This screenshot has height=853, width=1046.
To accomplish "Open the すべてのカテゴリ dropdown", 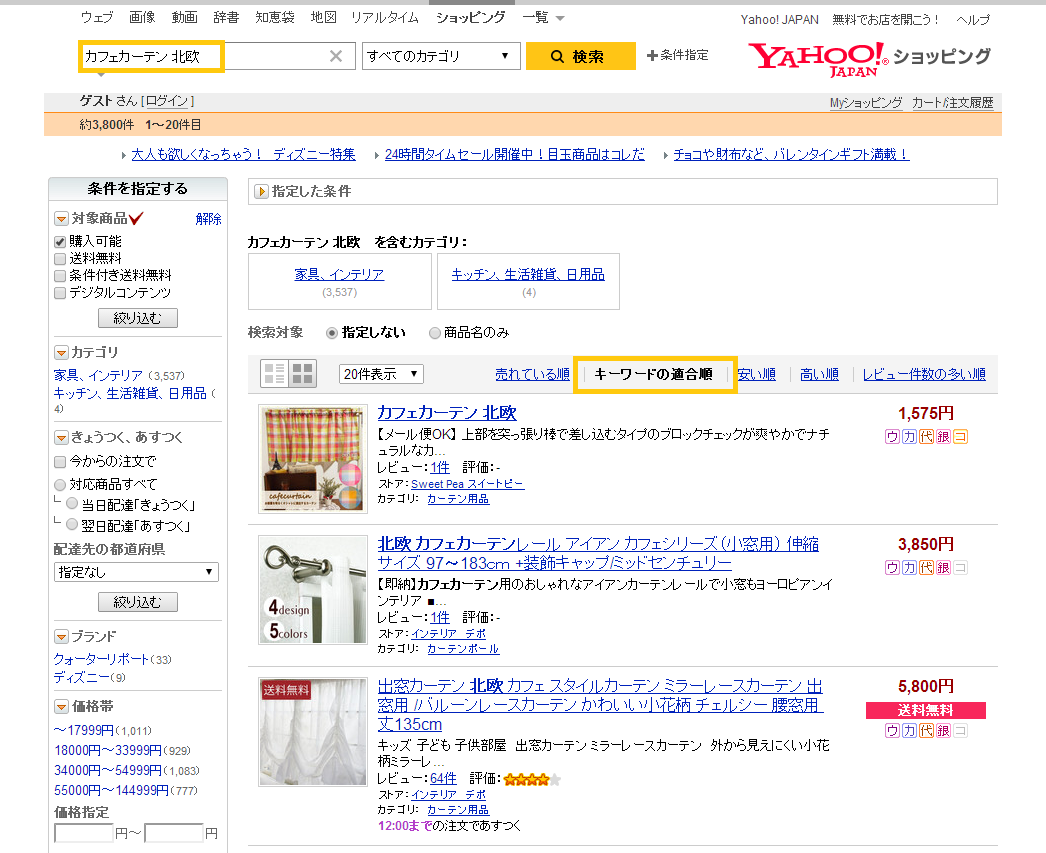I will click(x=440, y=56).
